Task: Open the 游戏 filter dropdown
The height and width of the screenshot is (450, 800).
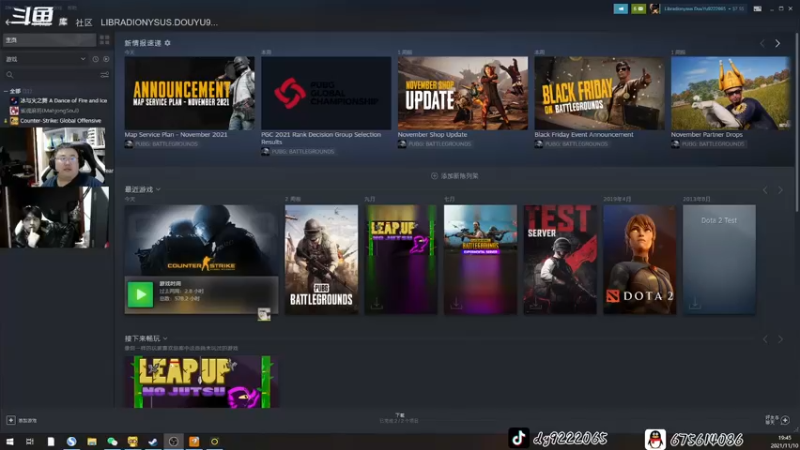Action: tap(45, 59)
